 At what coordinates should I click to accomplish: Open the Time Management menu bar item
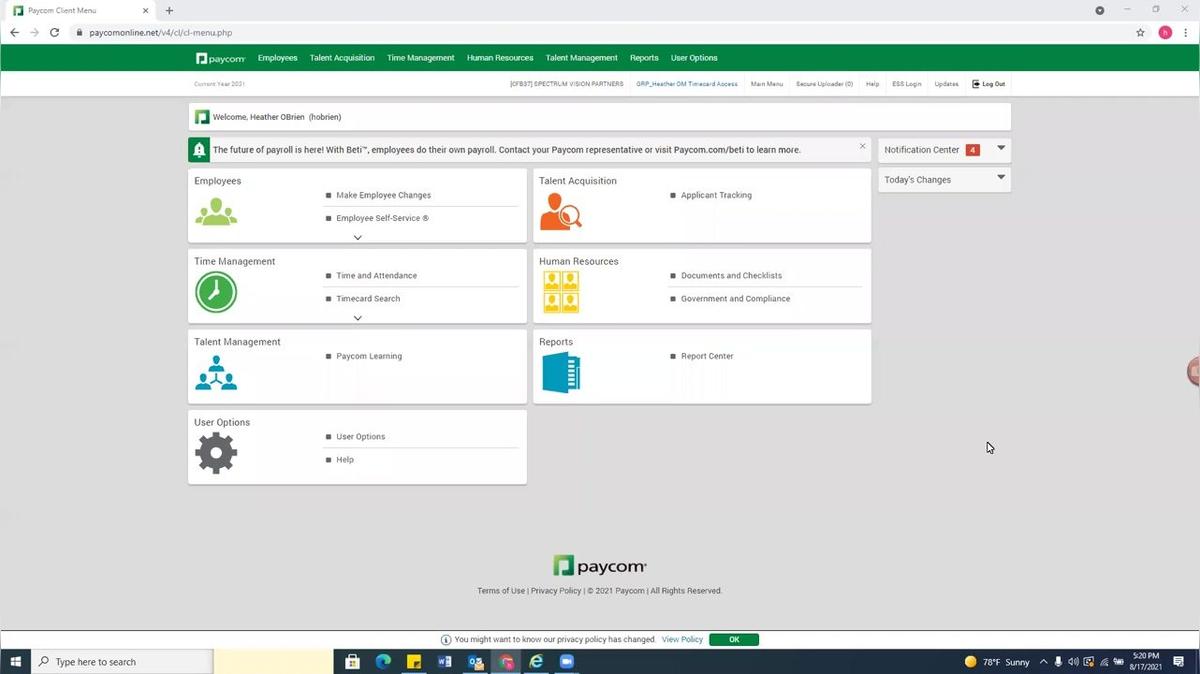click(x=419, y=58)
